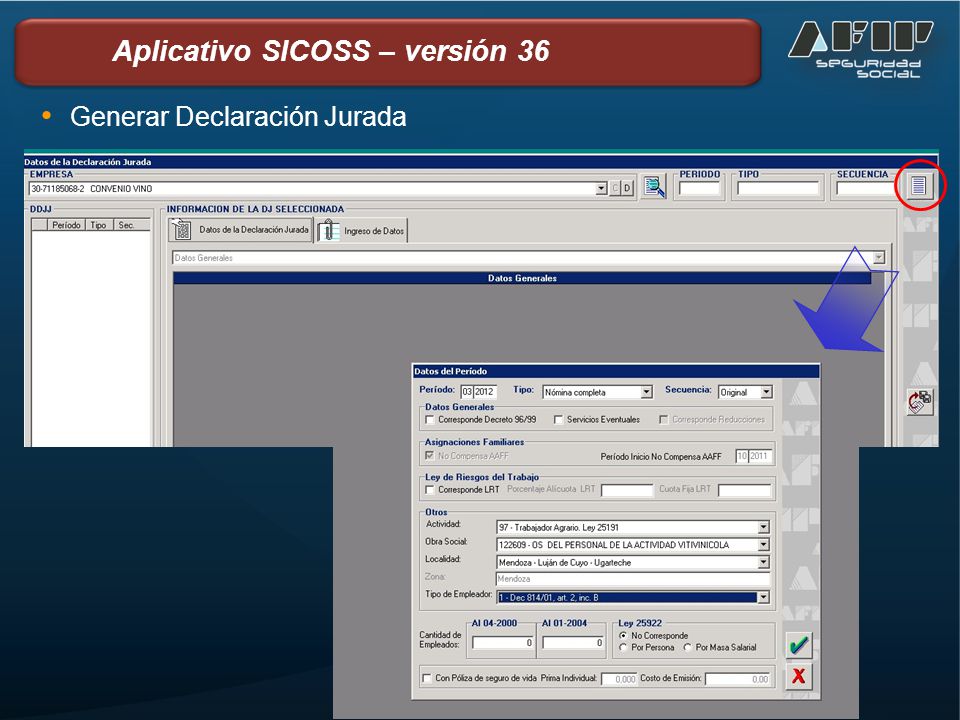Tick the Servicios Eventuales checkbox
This screenshot has height=720, width=960.
(558, 419)
